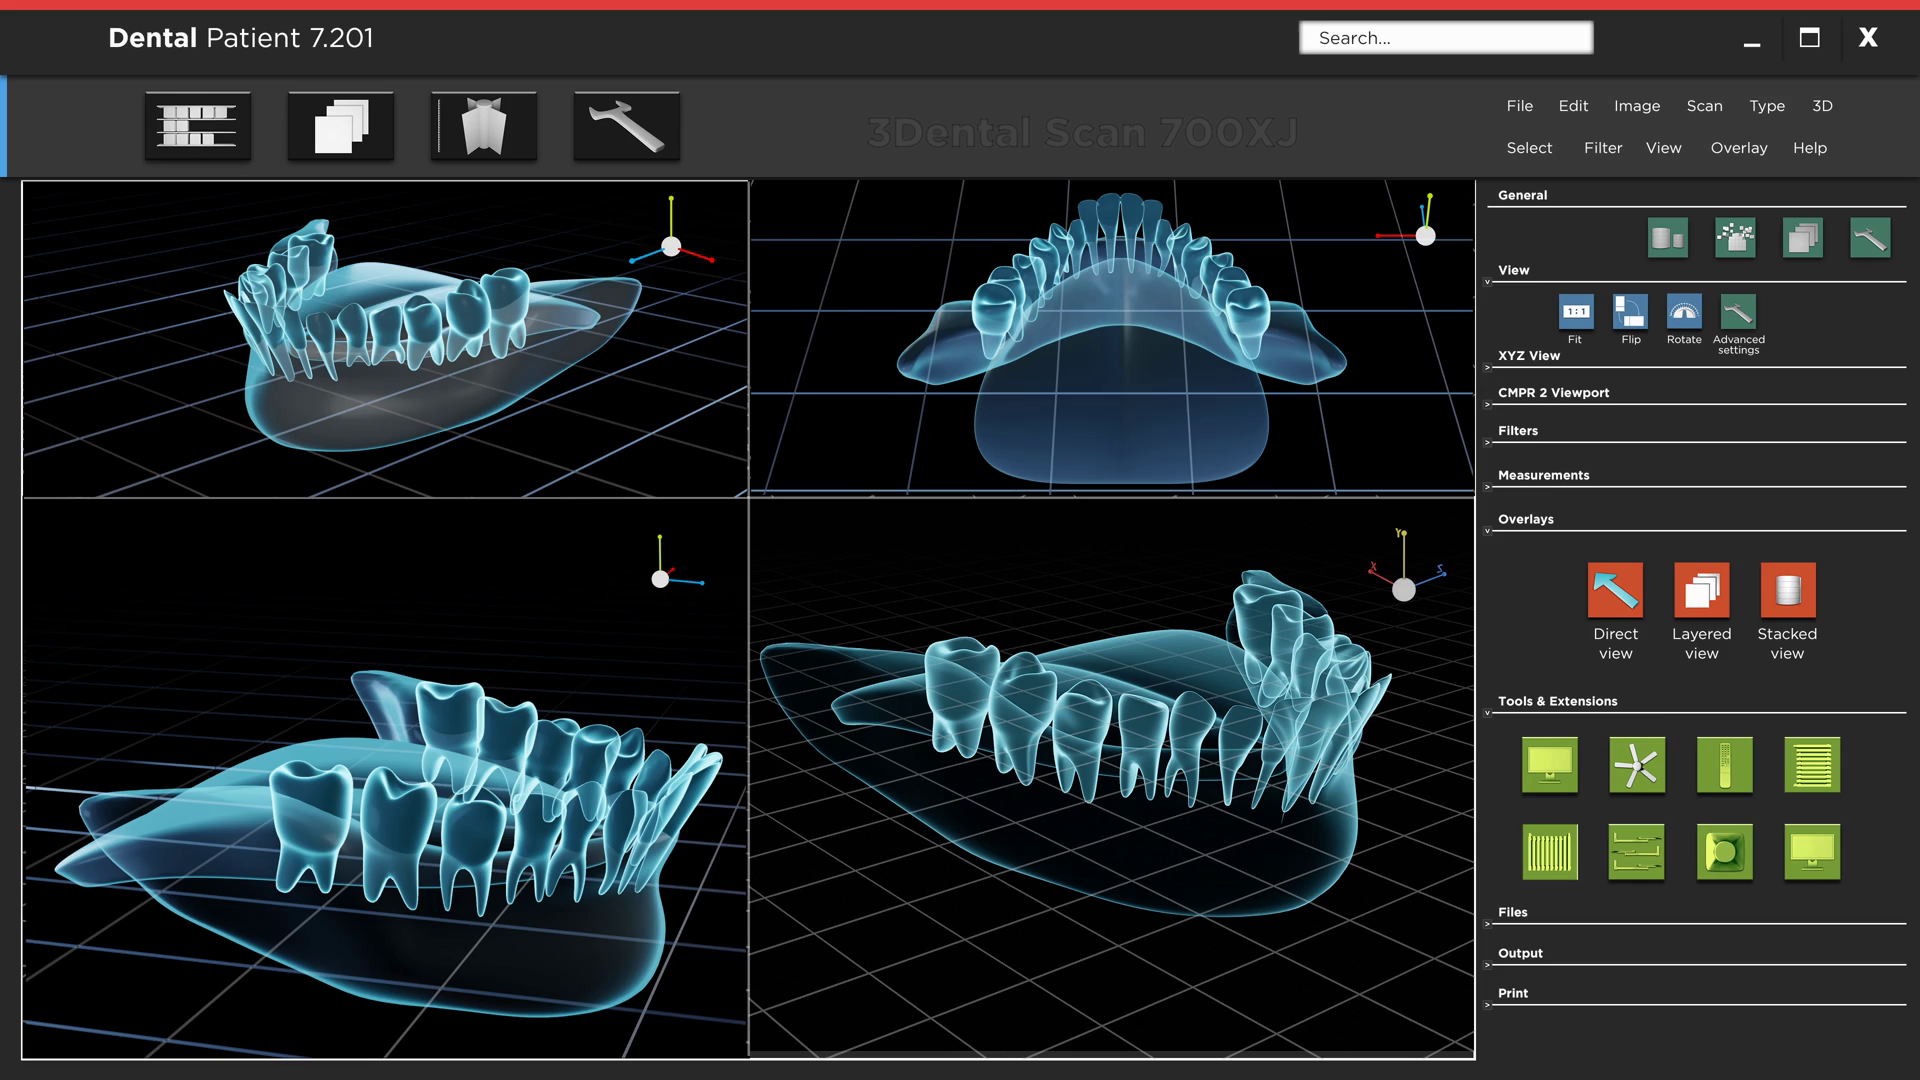Screen dimensions: 1920x1080
Task: Open the hammer tool in top toolbar
Action: 627,127
